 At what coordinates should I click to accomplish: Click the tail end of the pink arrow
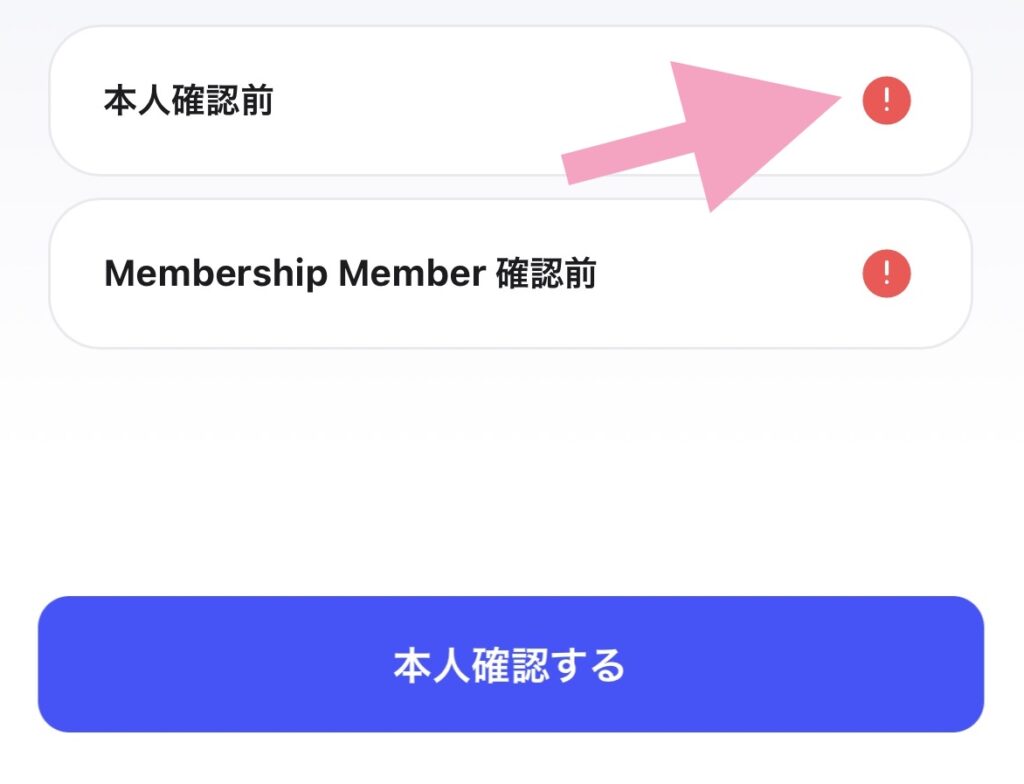[572, 169]
